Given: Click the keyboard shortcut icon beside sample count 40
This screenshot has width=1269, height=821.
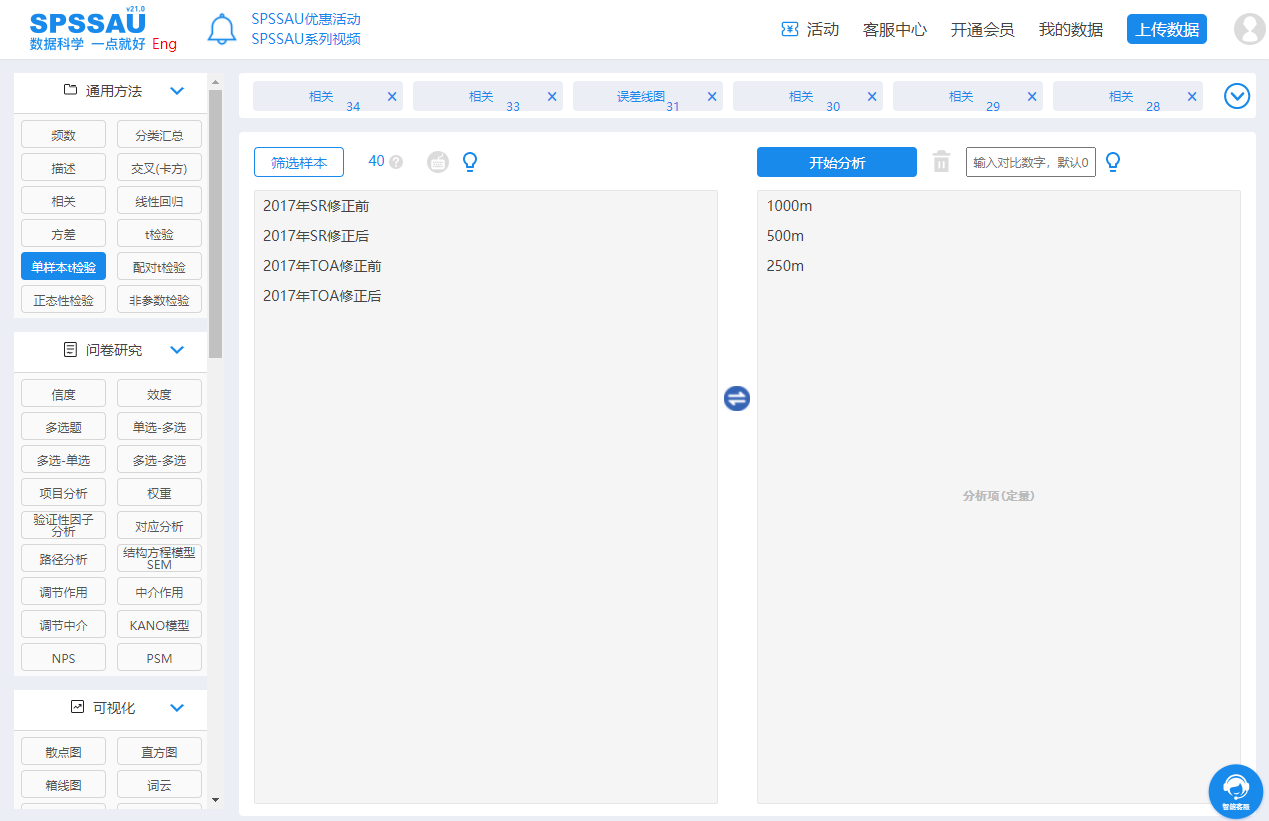Looking at the screenshot, I should pyautogui.click(x=437, y=161).
